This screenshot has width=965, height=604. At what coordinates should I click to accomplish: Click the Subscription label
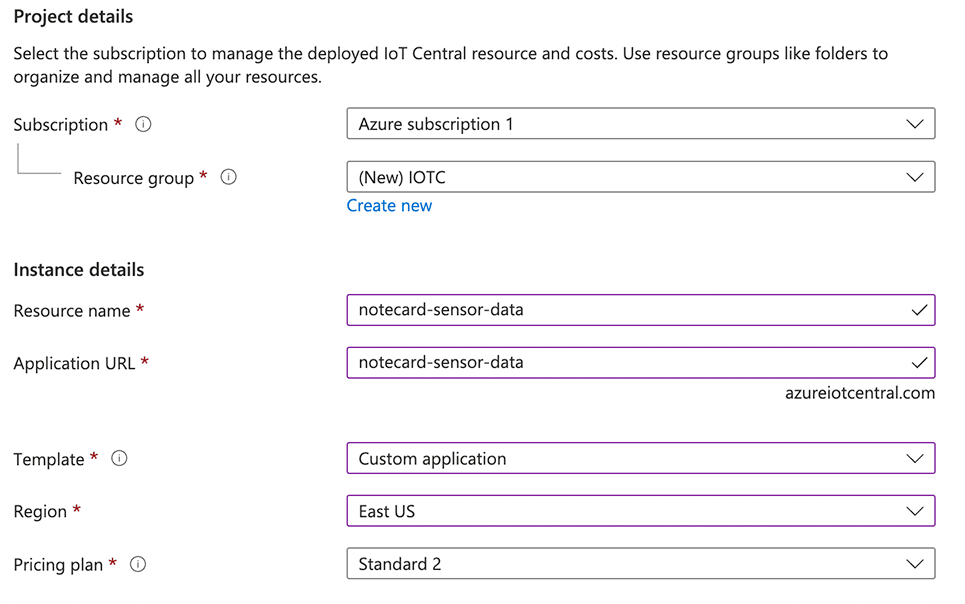(60, 125)
